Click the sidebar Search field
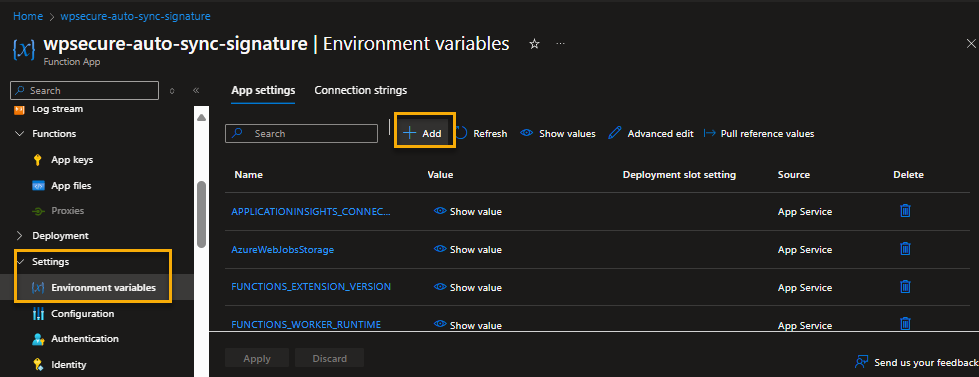The image size is (979, 377). [85, 91]
